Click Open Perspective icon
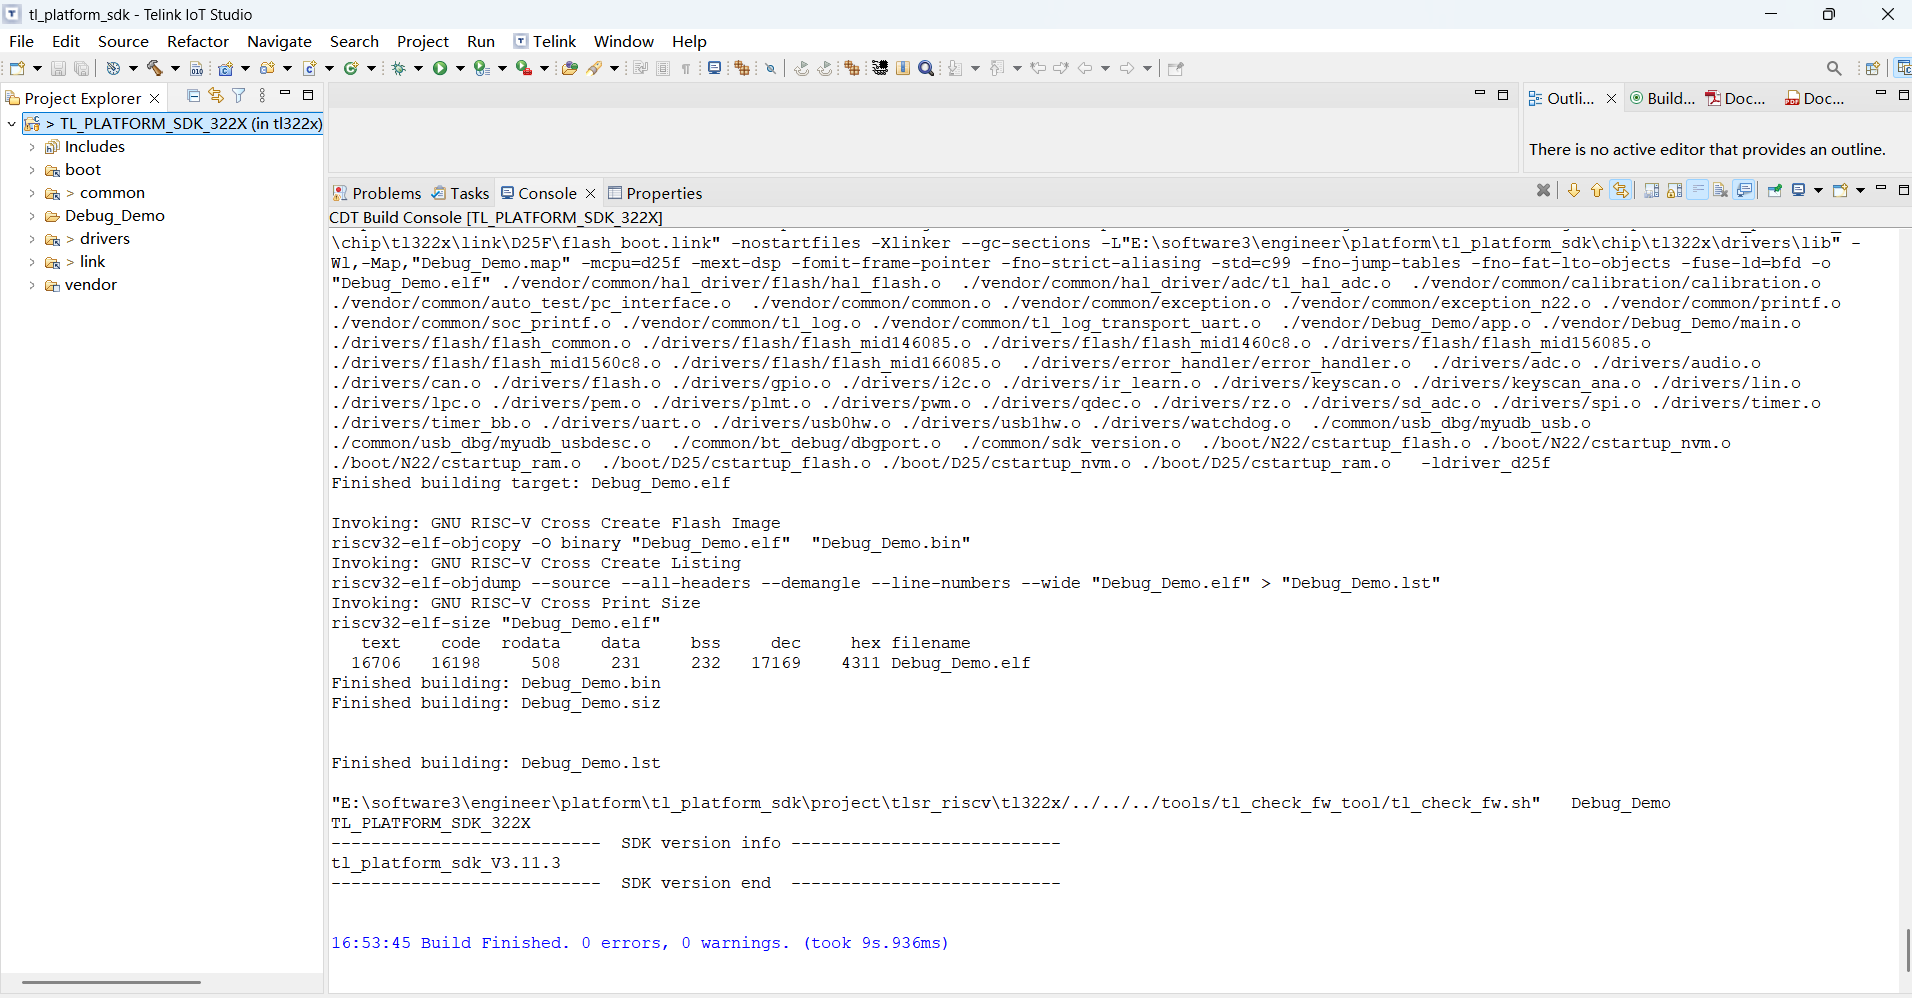The height and width of the screenshot is (998, 1912). point(1872,68)
